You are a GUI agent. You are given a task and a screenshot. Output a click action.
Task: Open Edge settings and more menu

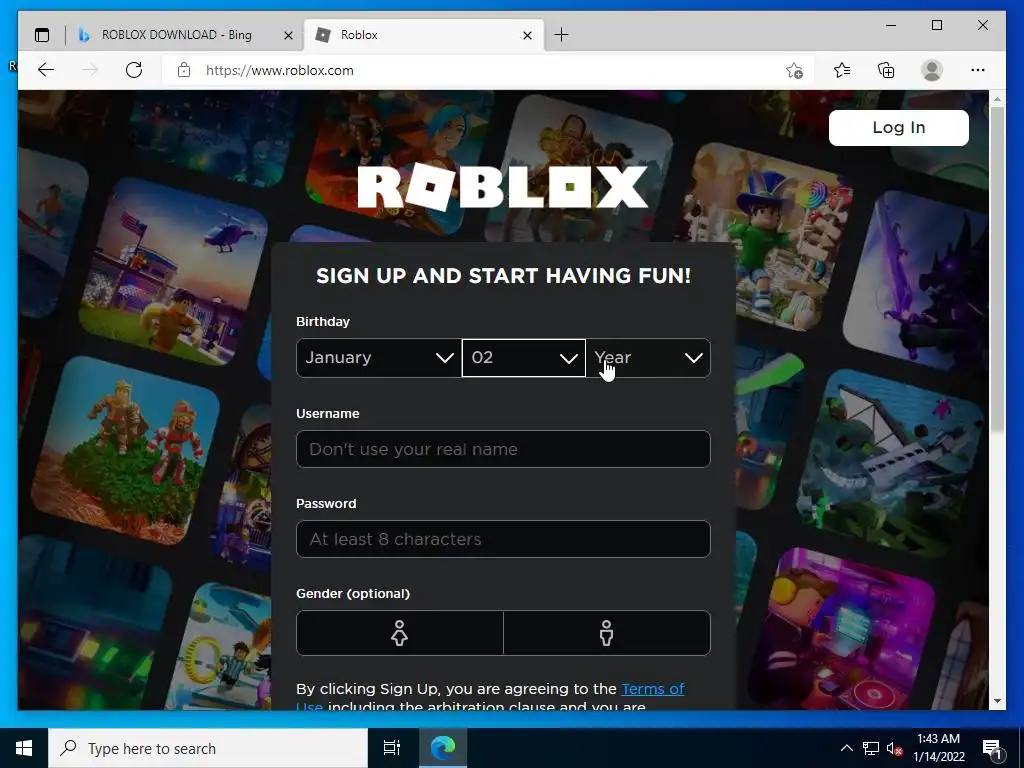(x=978, y=70)
